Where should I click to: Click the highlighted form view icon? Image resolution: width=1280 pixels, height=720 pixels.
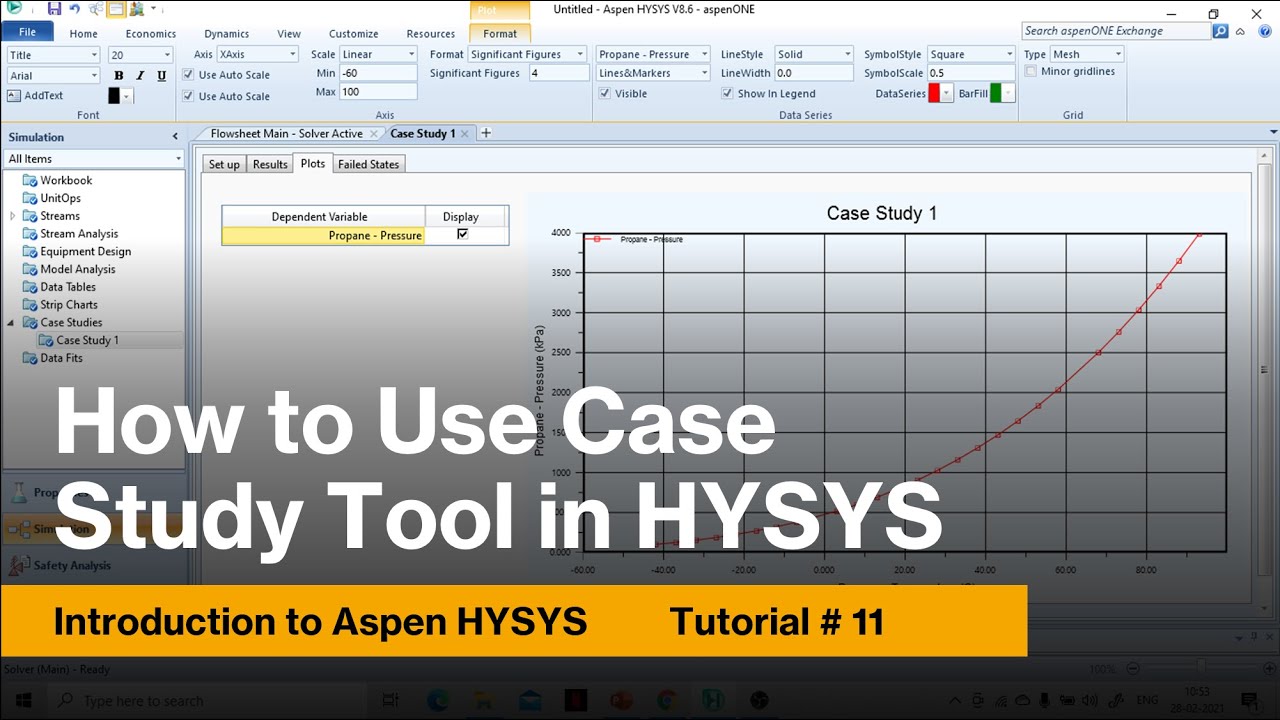(x=116, y=9)
